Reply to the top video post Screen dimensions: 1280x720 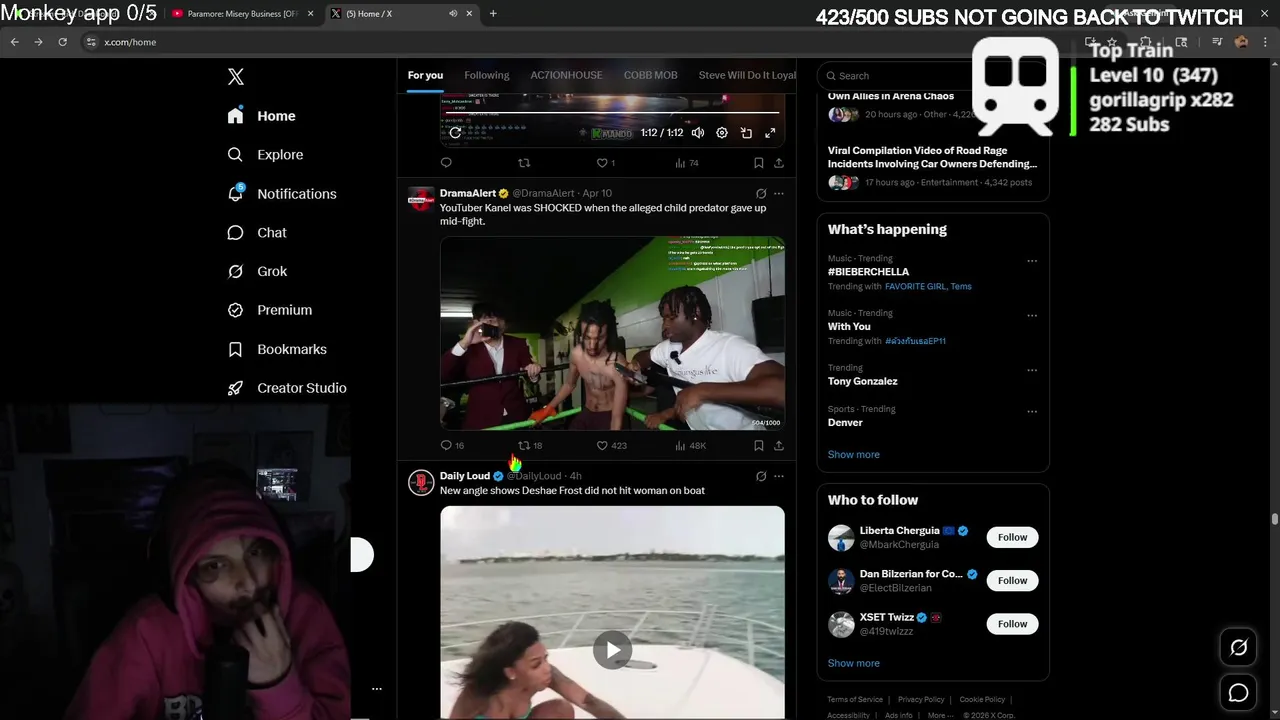(x=446, y=163)
